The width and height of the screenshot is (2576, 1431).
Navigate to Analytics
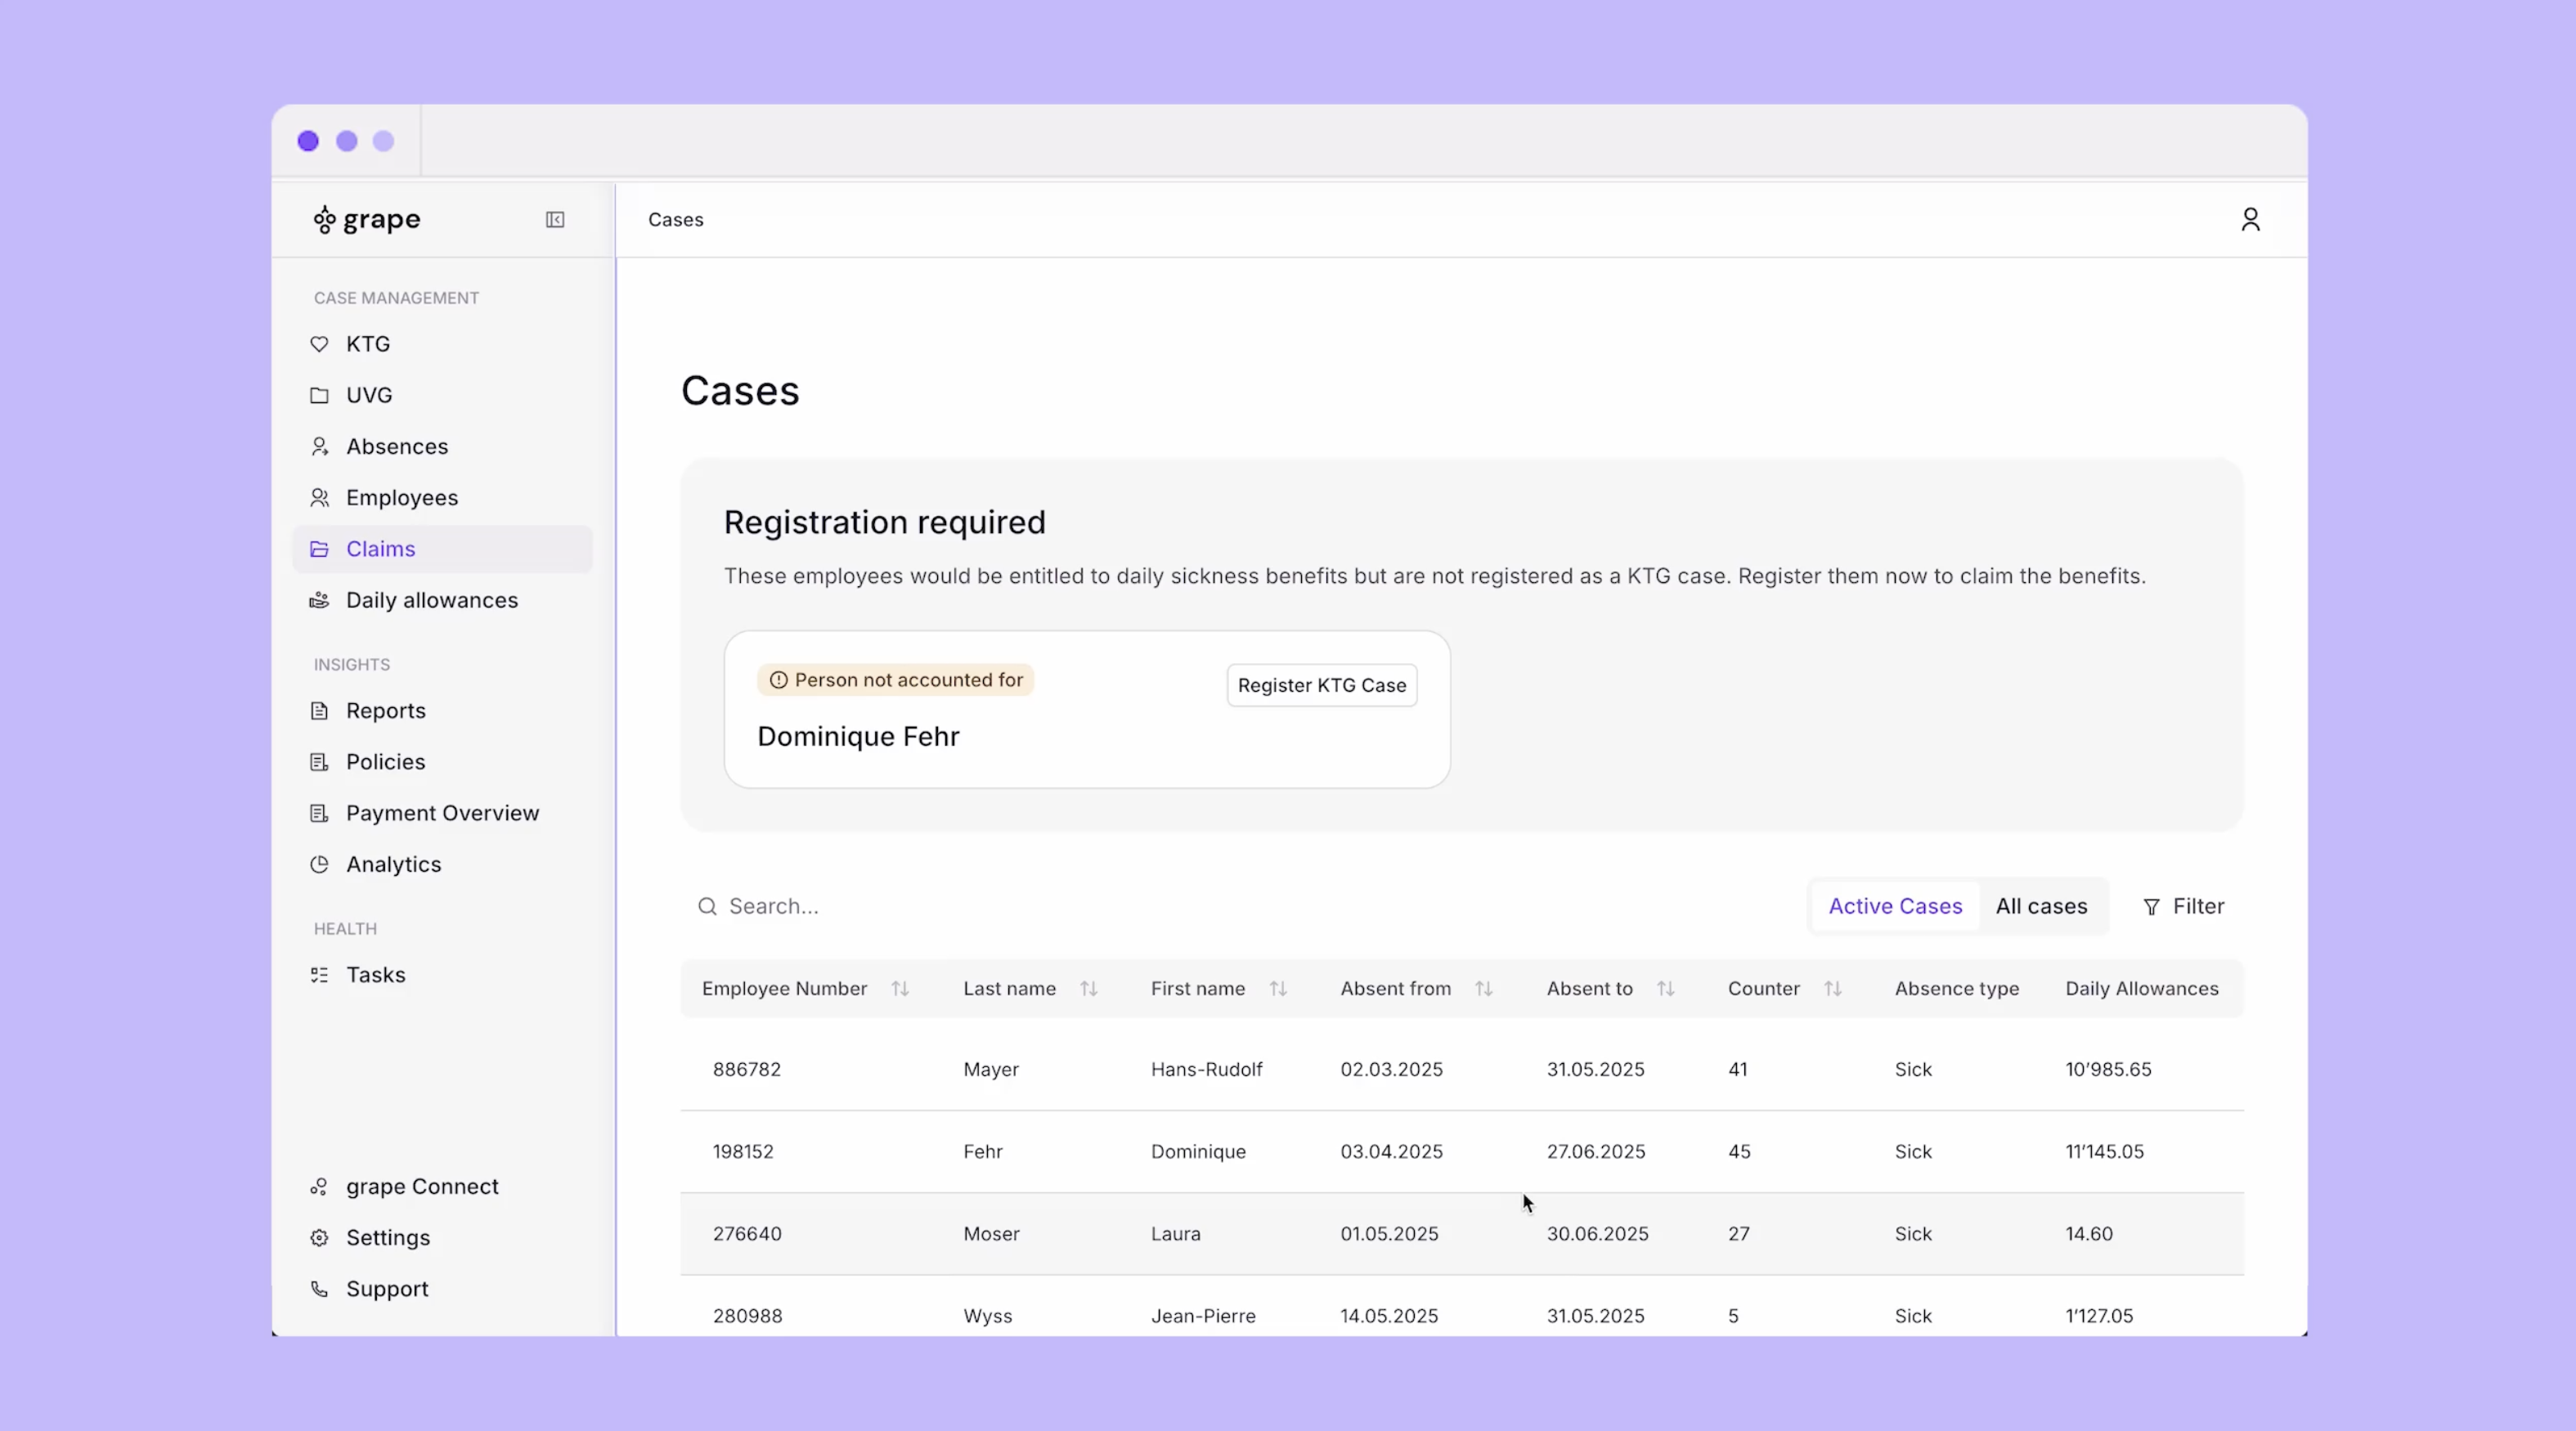(442, 864)
